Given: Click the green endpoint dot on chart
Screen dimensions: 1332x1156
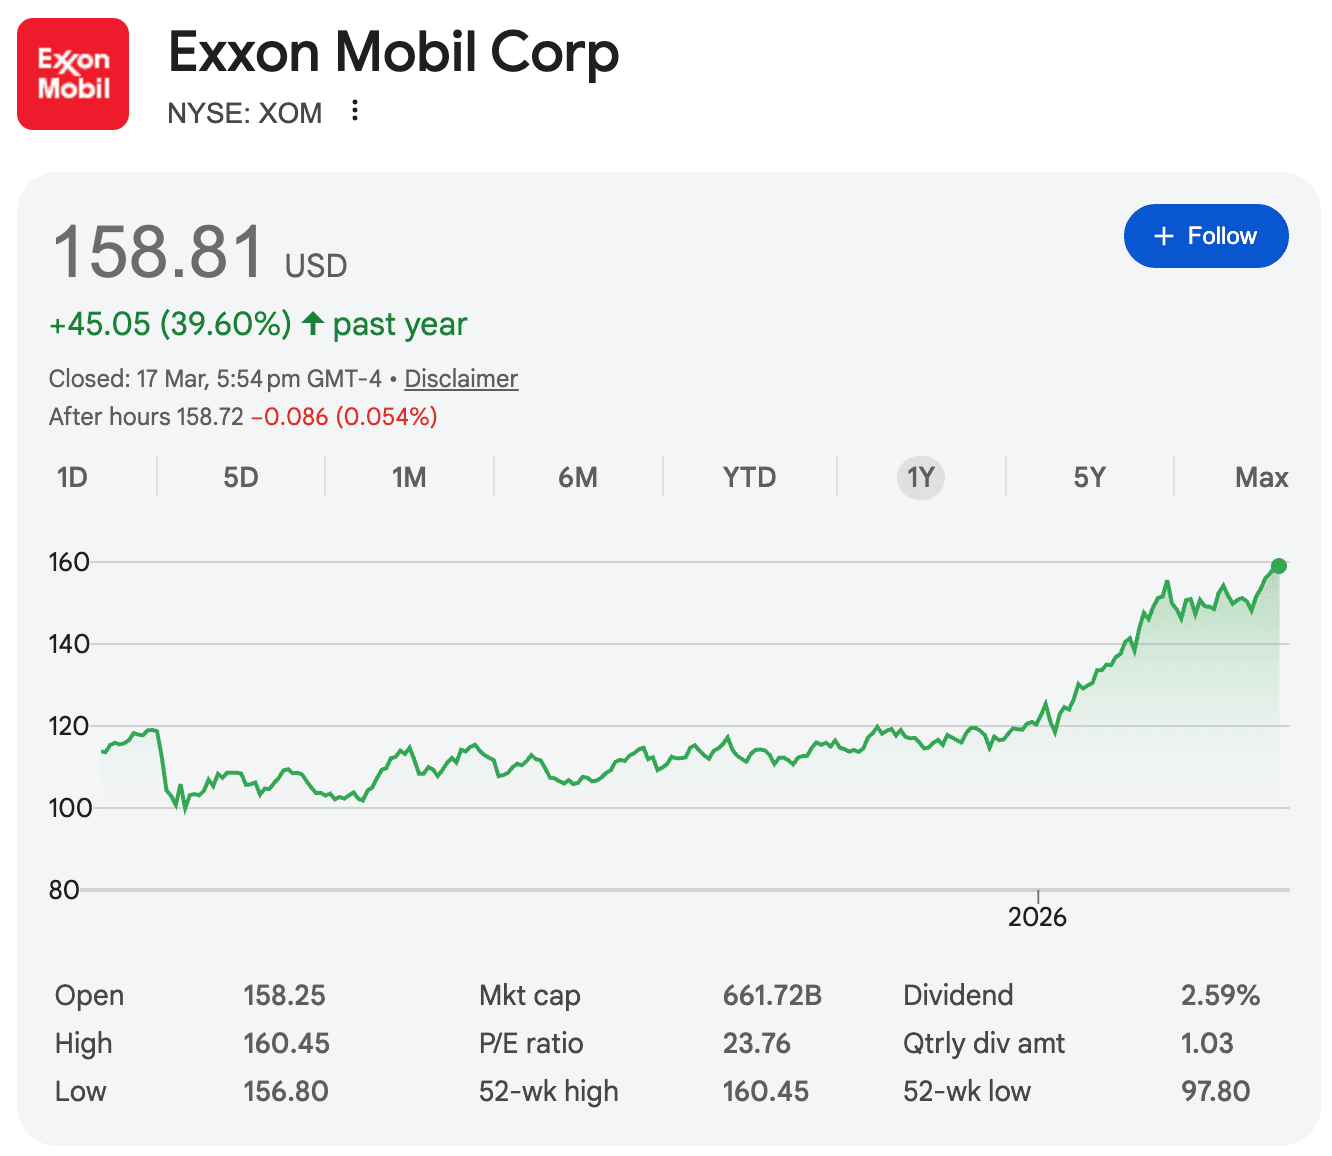Looking at the screenshot, I should (1278, 566).
